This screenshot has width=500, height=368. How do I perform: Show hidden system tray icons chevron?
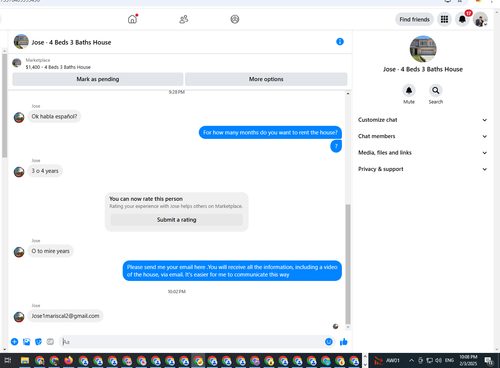(x=411, y=360)
